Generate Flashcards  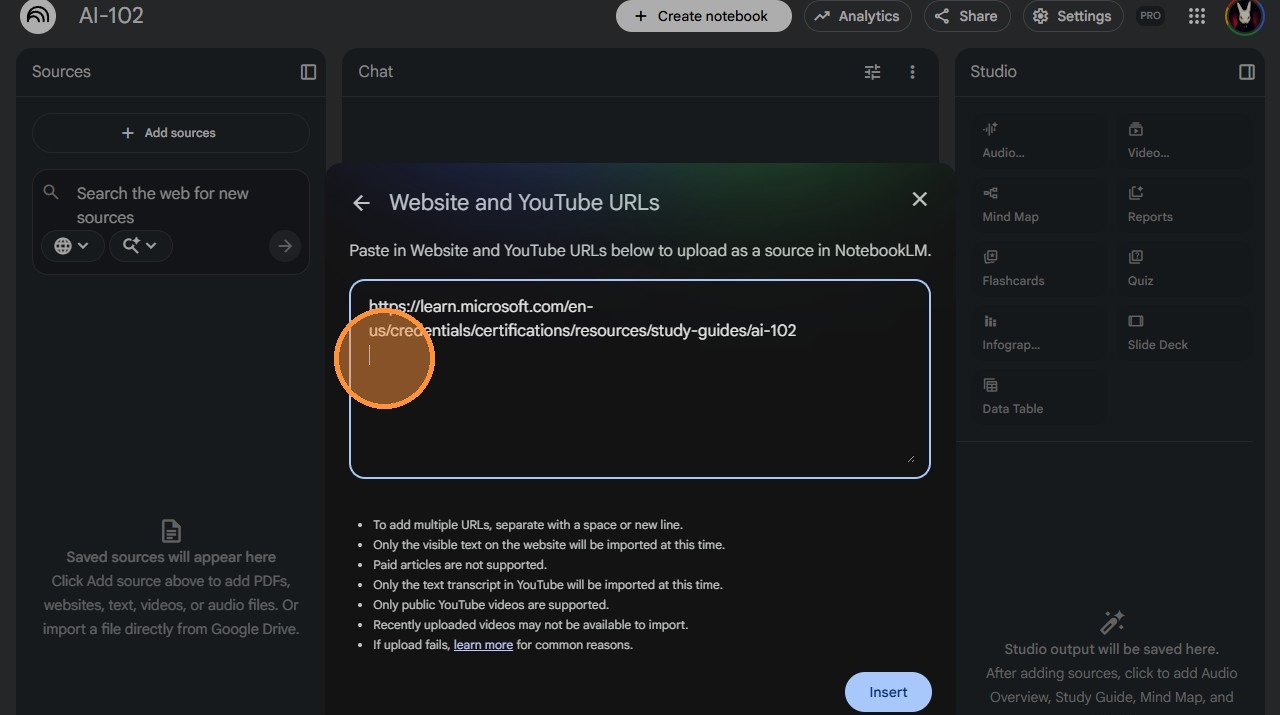pyautogui.click(x=1039, y=269)
